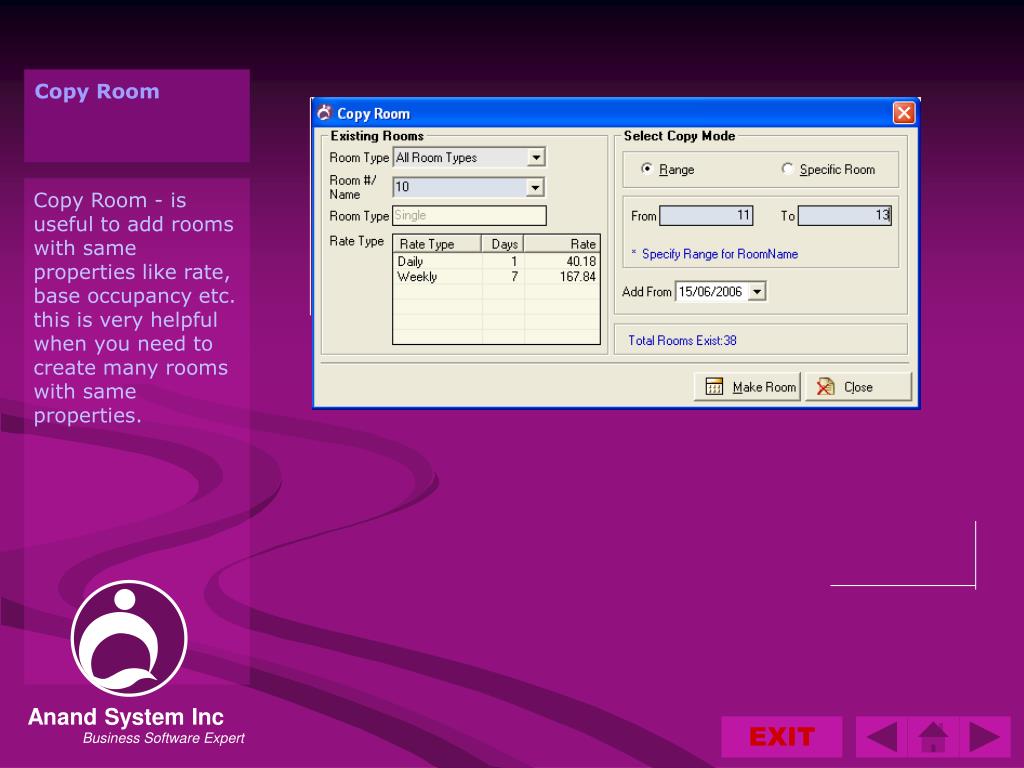Open the All Room Types dropdown
The image size is (1024, 768).
(536, 157)
